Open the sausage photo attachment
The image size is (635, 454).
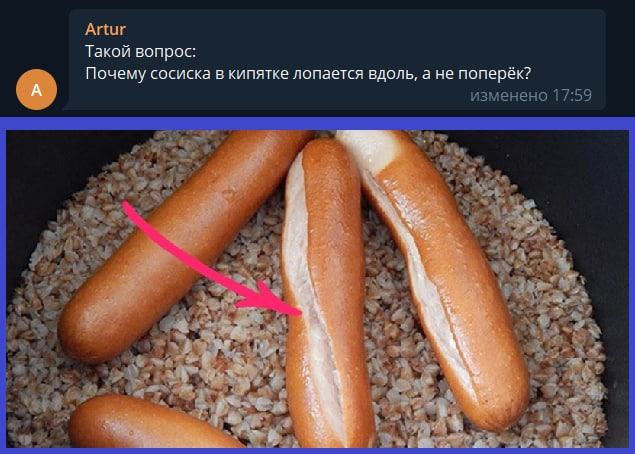318,289
